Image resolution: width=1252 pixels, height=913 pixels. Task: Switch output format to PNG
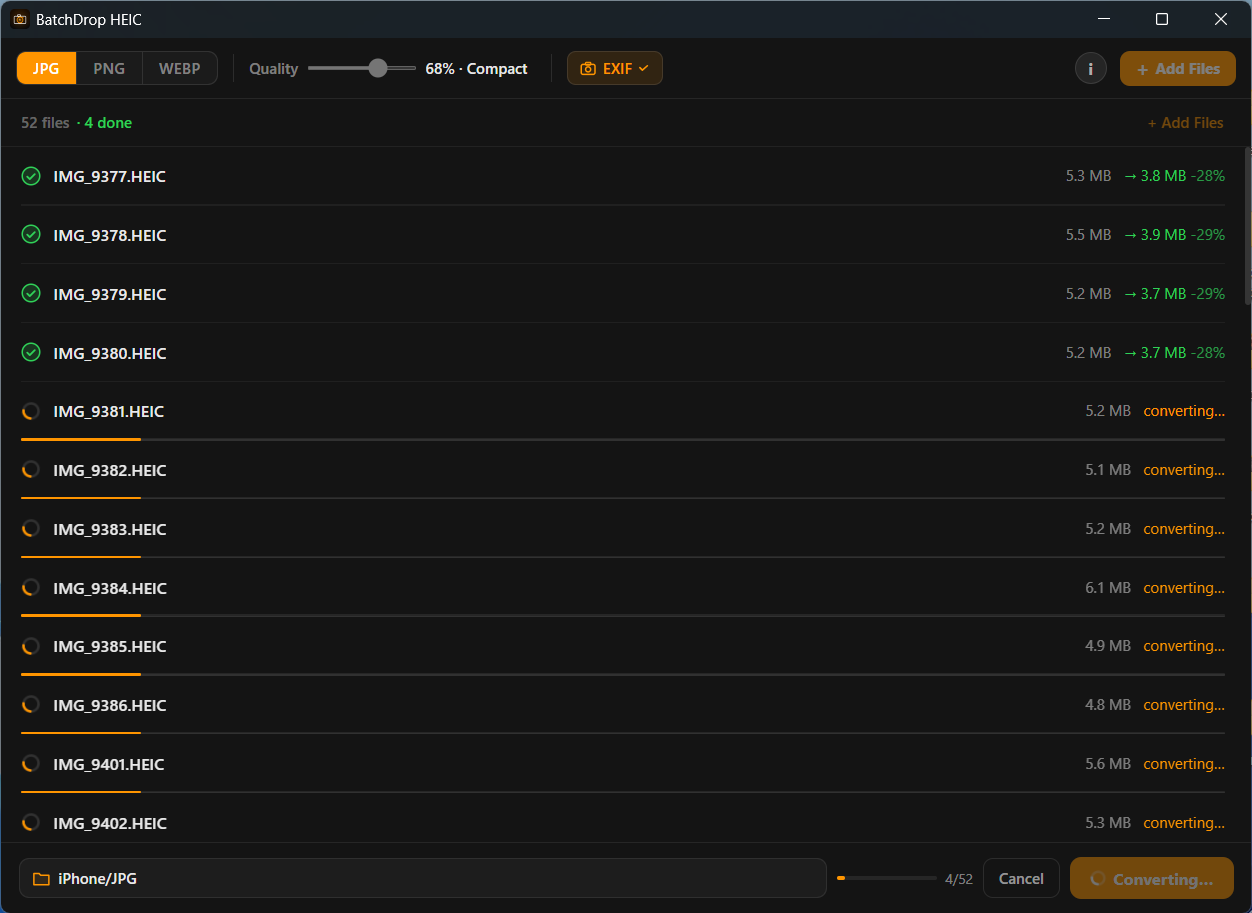click(x=110, y=69)
